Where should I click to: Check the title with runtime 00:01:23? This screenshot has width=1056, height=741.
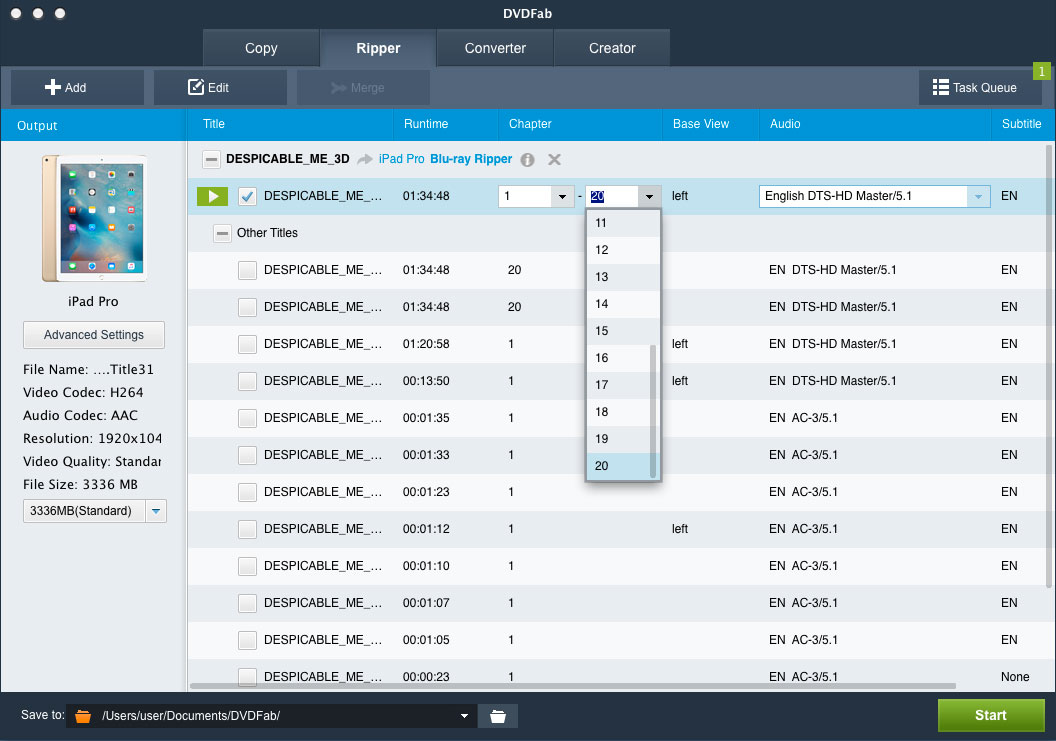click(x=247, y=492)
